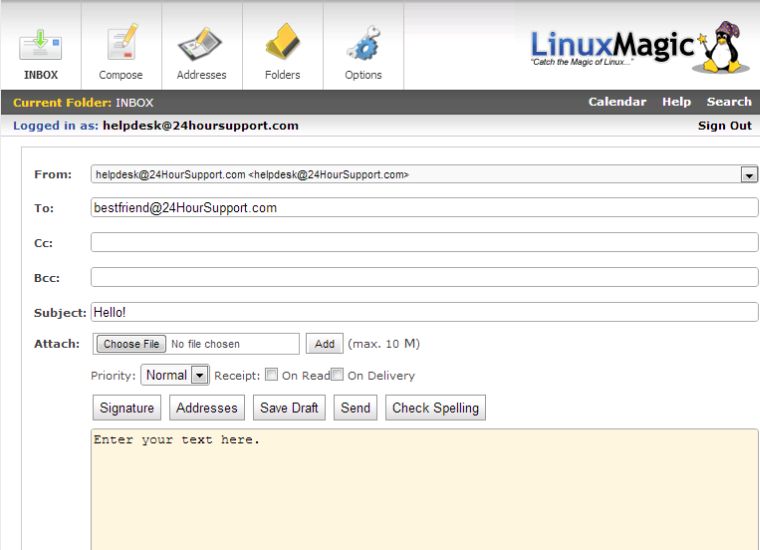
Task: Click the Save Draft button
Action: coord(289,408)
